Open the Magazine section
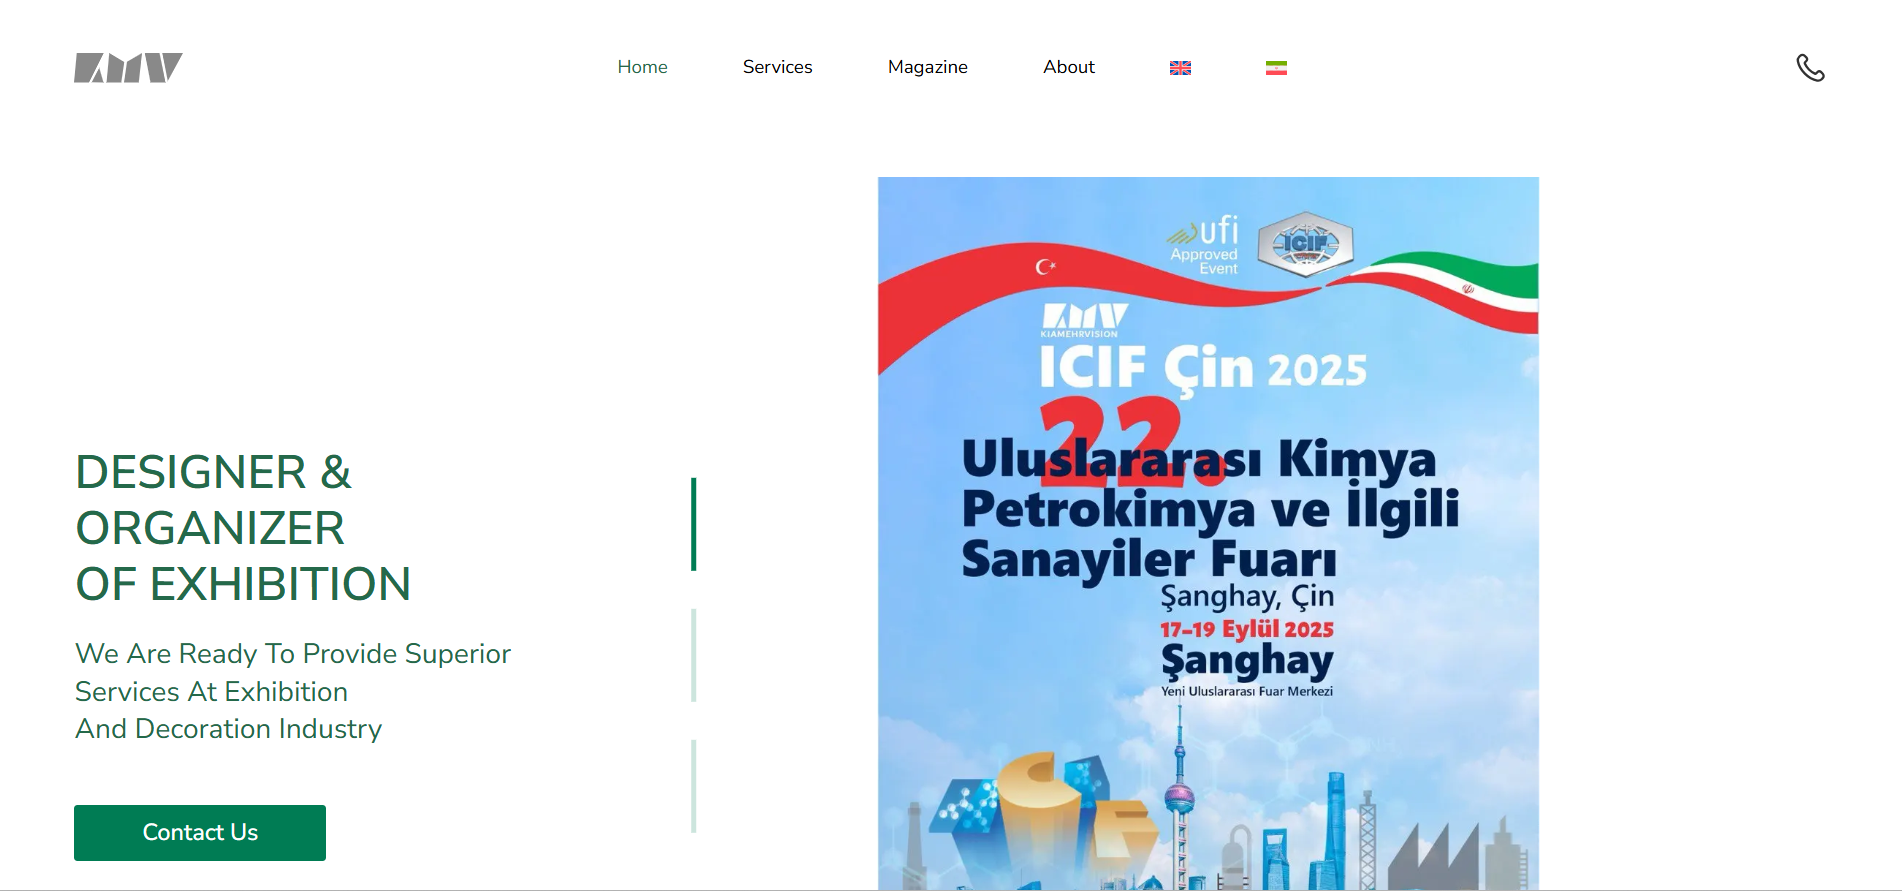This screenshot has height=891, width=1902. pos(927,67)
